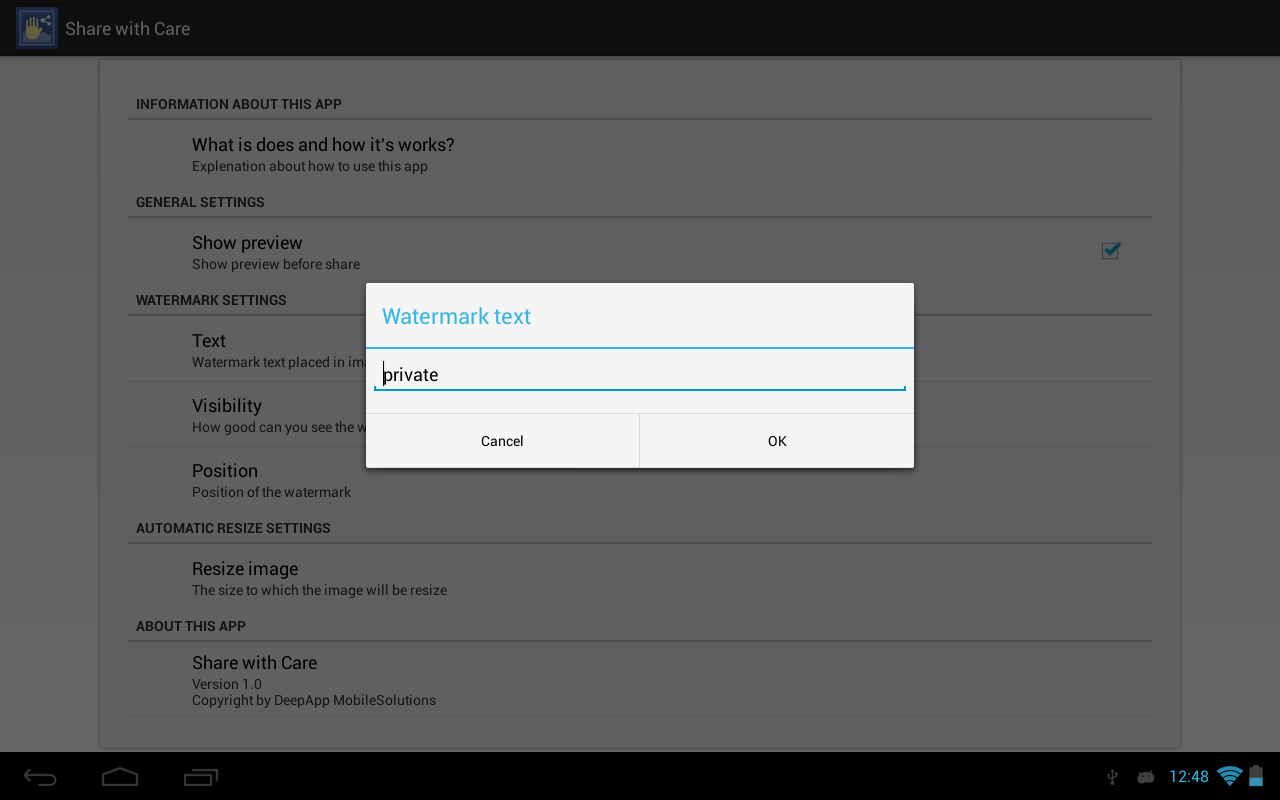Viewport: 1280px width, 800px height.
Task: Click the ABOUT THIS APP header
Action: (191, 626)
